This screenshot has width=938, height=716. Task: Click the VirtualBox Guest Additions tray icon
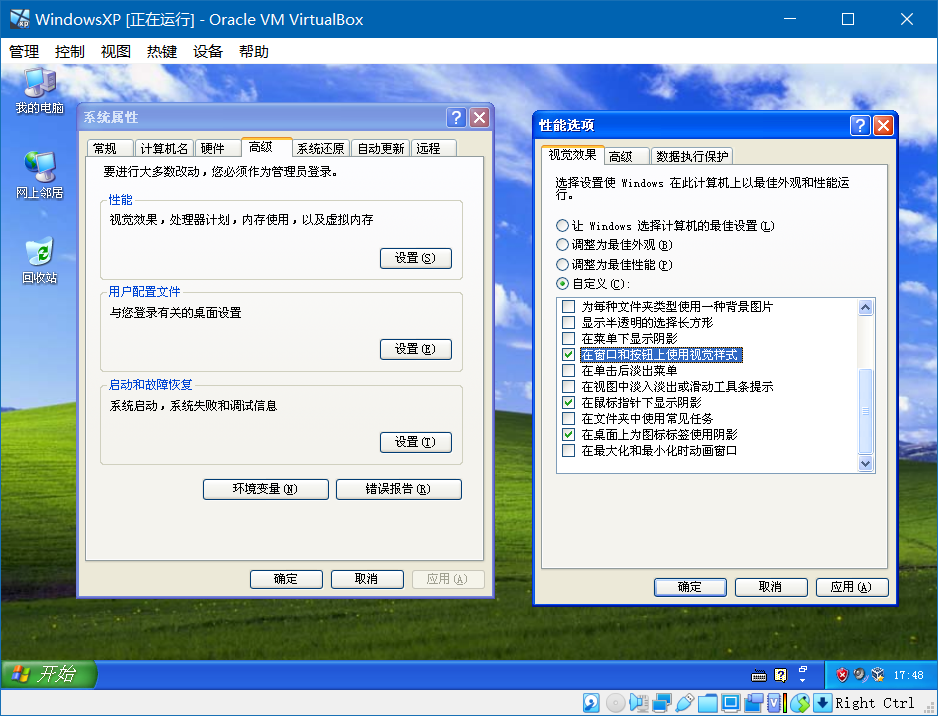878,675
